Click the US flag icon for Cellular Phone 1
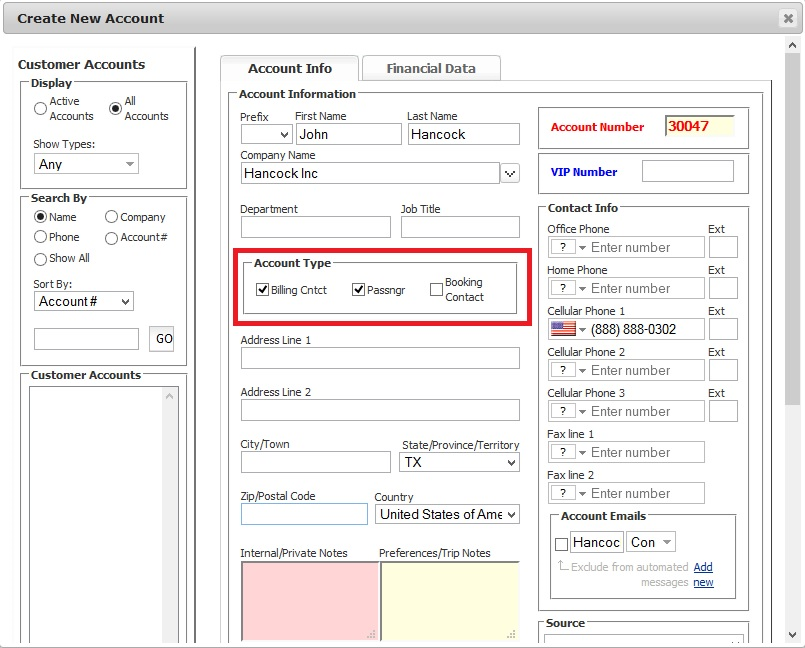Viewport: 805px width, 648px height. click(563, 329)
